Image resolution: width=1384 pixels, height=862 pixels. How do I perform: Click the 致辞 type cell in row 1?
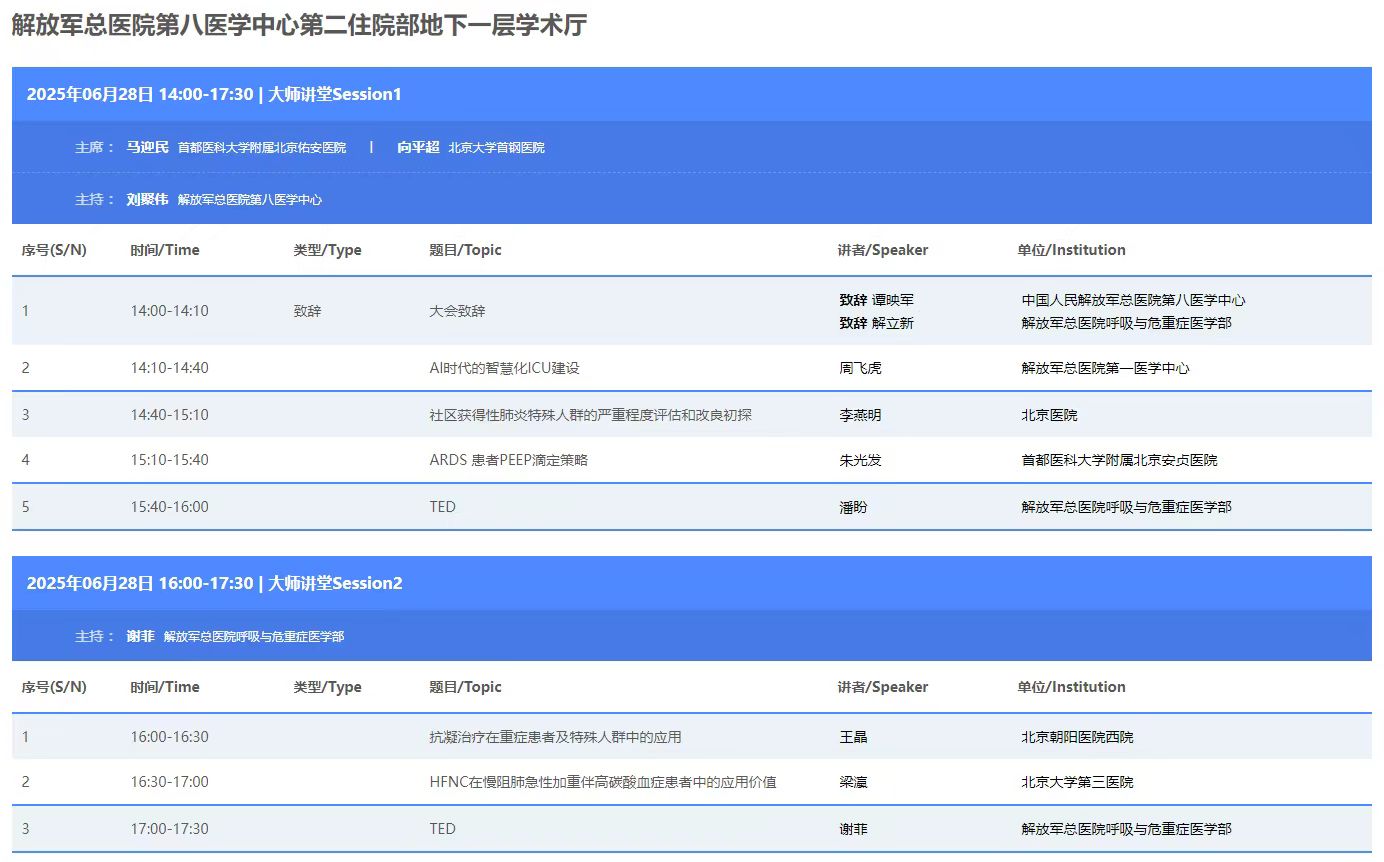[308, 311]
